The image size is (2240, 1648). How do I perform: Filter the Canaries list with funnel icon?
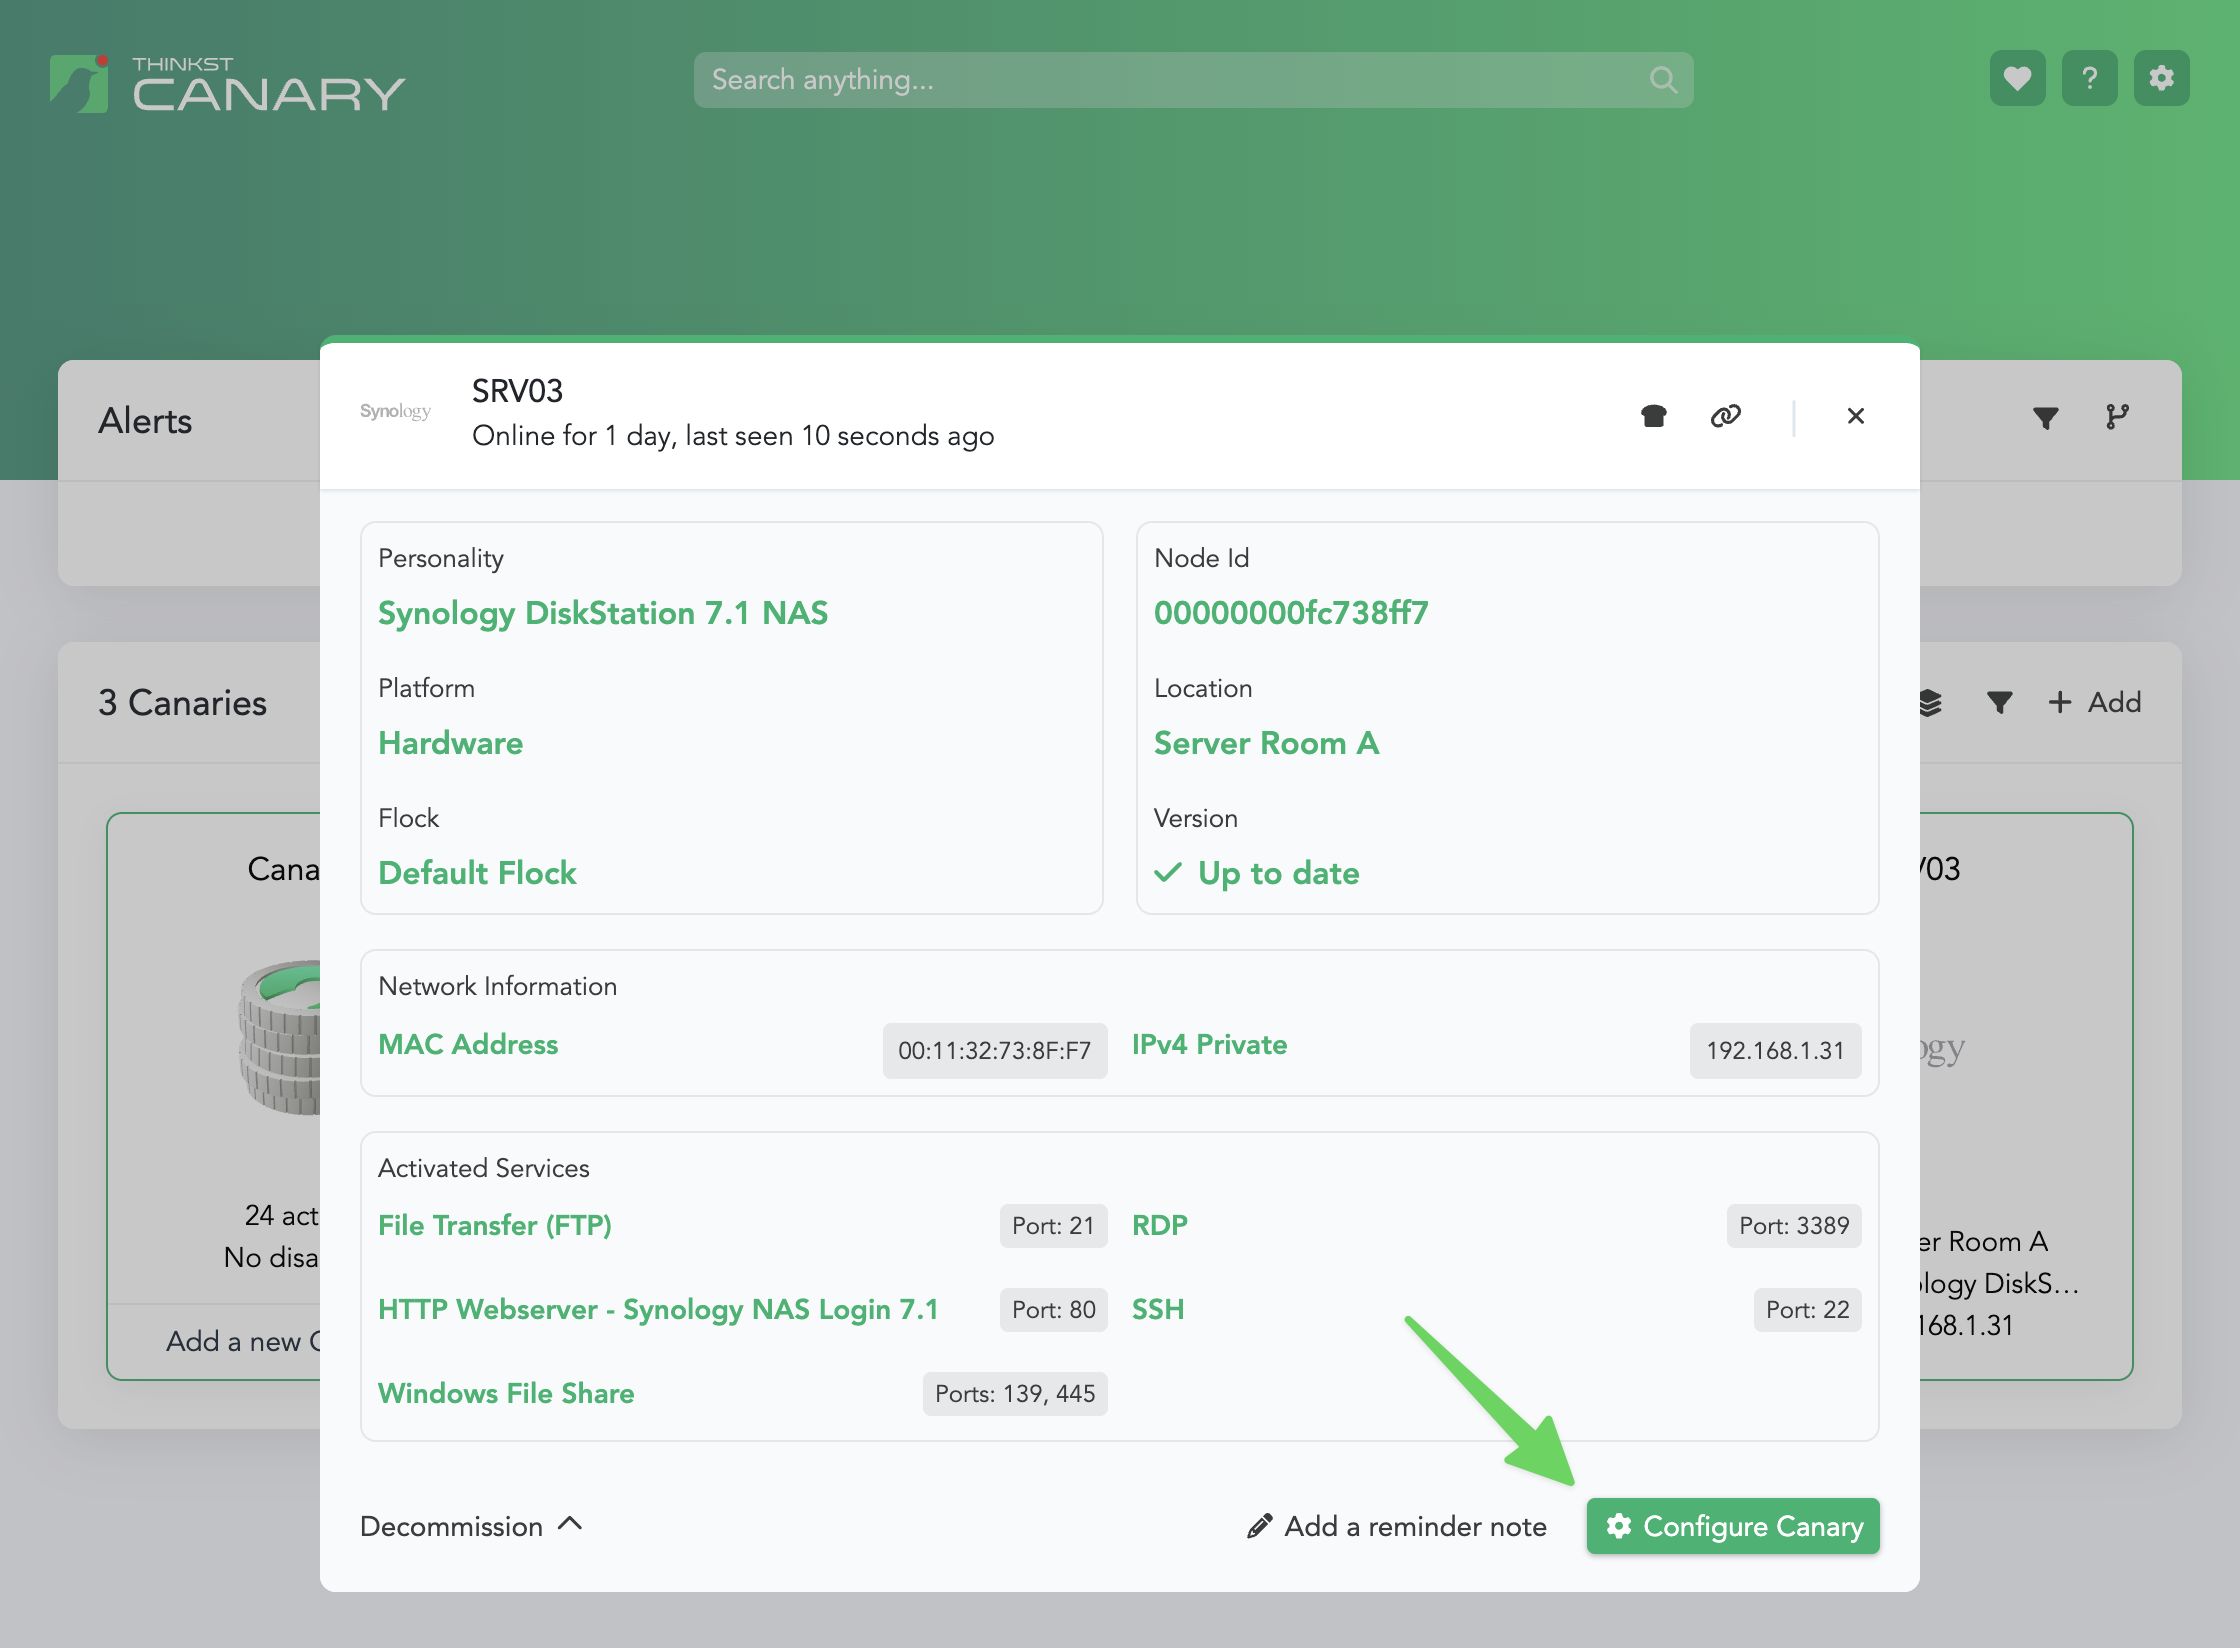[x=1999, y=703]
